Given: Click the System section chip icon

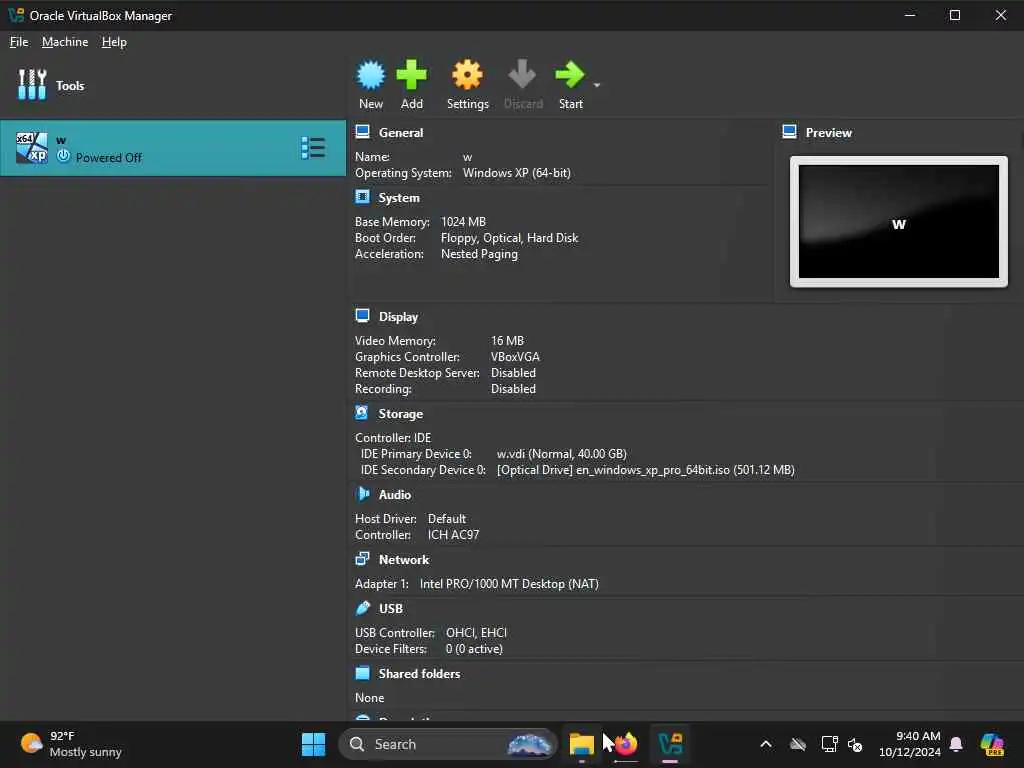Looking at the screenshot, I should pyautogui.click(x=362, y=197).
